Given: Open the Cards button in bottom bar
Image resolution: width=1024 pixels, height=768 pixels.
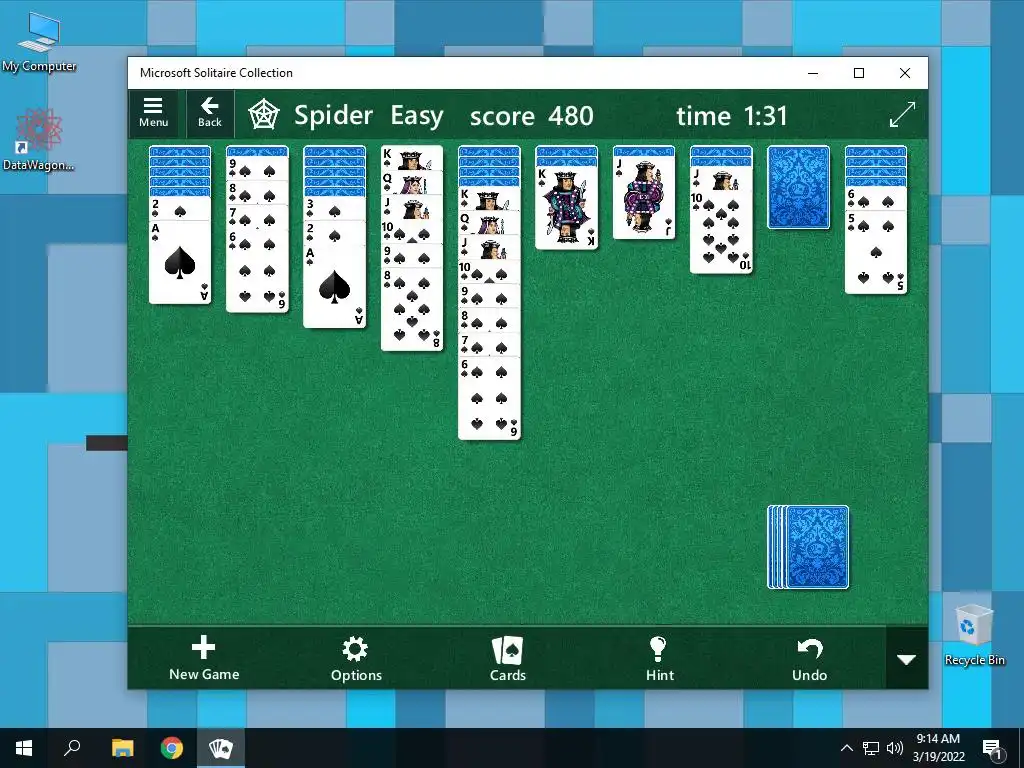Looking at the screenshot, I should 507,658.
